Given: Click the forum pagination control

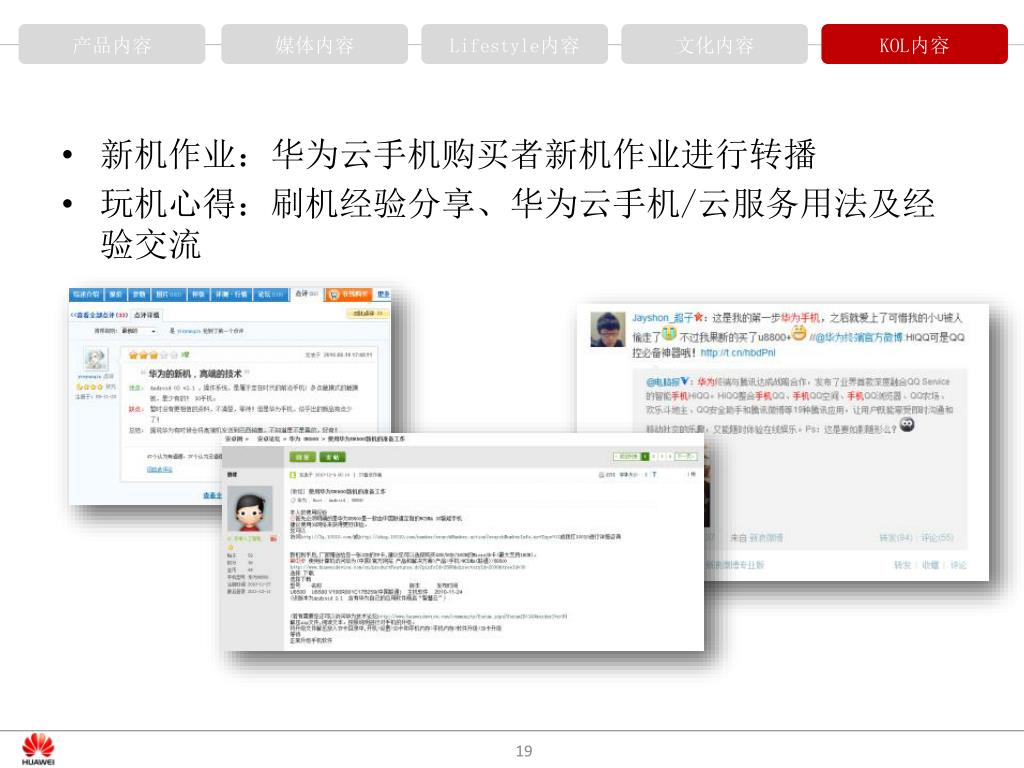Looking at the screenshot, I should (x=655, y=456).
